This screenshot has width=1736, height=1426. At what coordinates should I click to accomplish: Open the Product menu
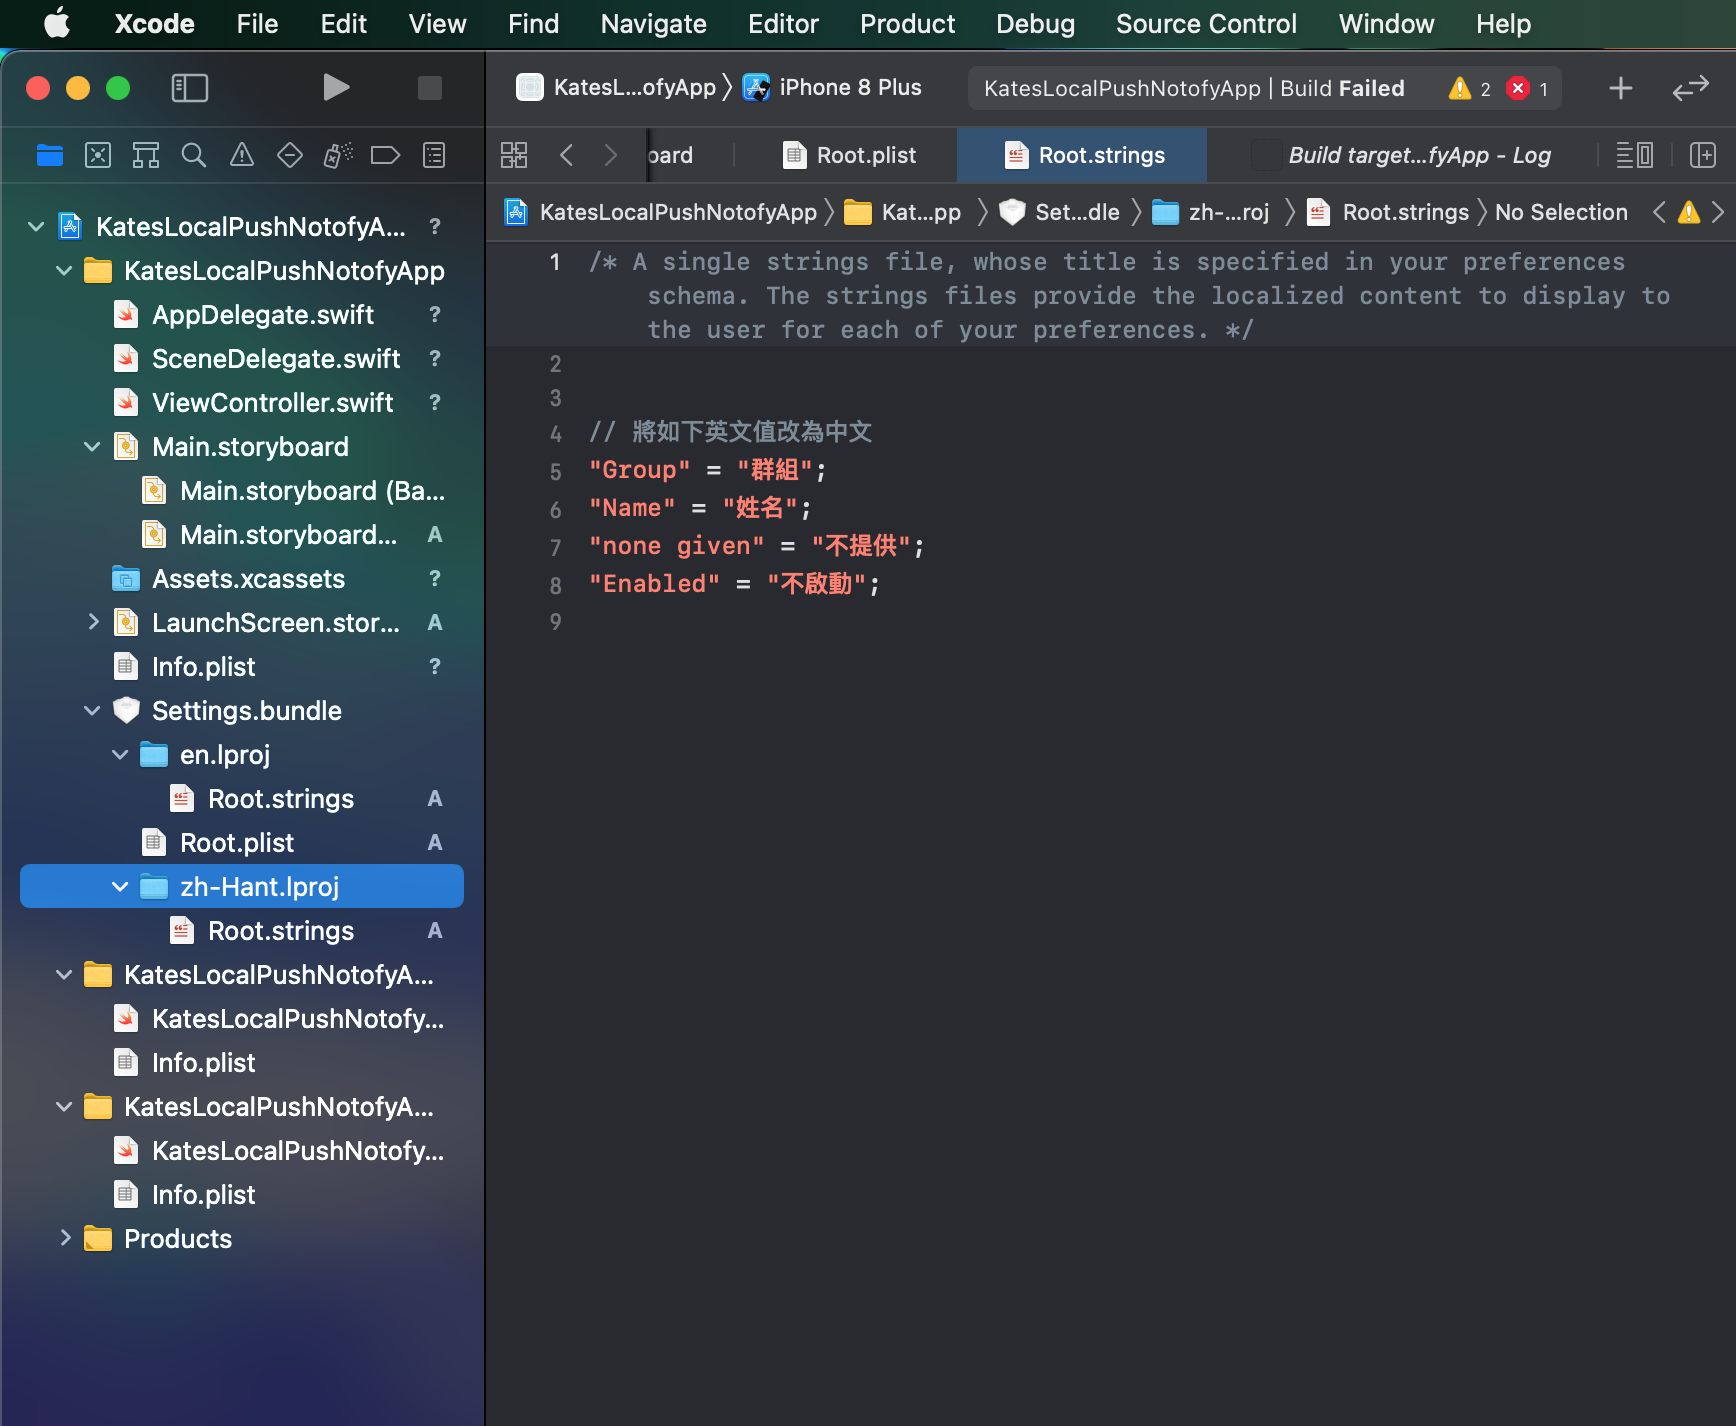pyautogui.click(x=907, y=24)
